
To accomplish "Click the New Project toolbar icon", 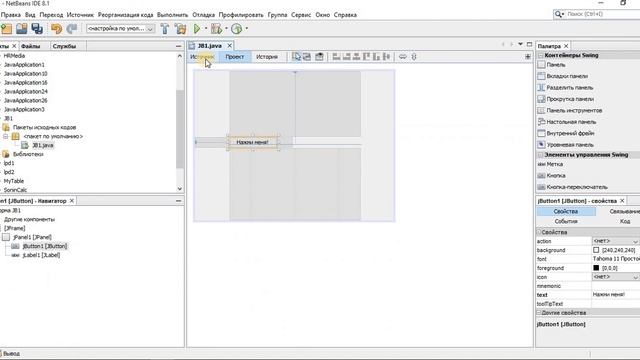I will pyautogui.click(x=7, y=29).
